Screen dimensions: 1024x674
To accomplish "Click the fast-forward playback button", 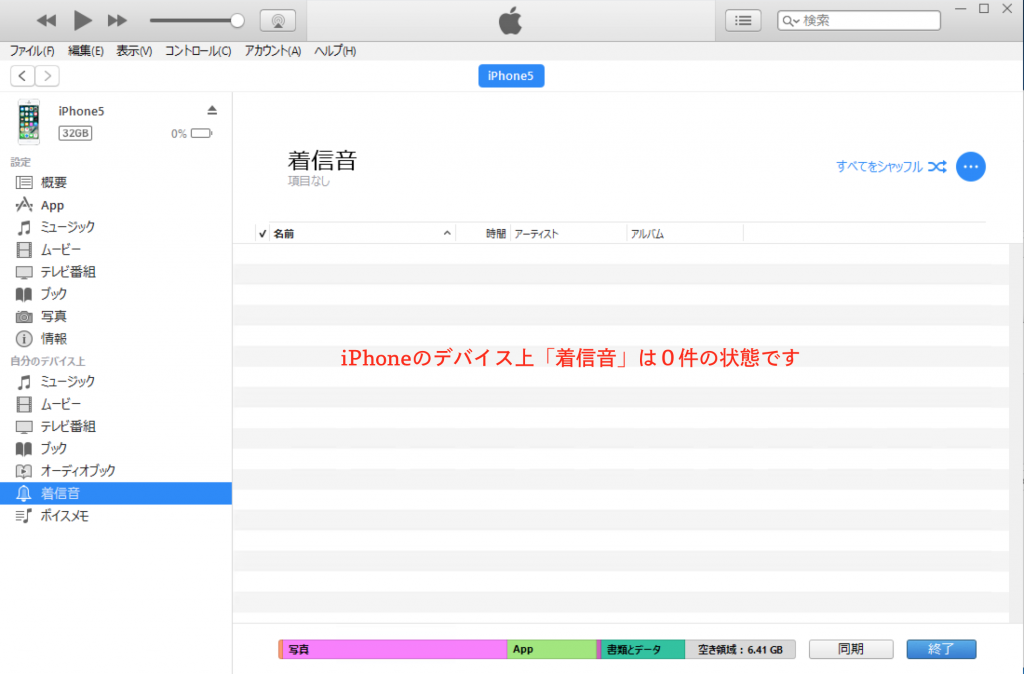I will 118,20.
